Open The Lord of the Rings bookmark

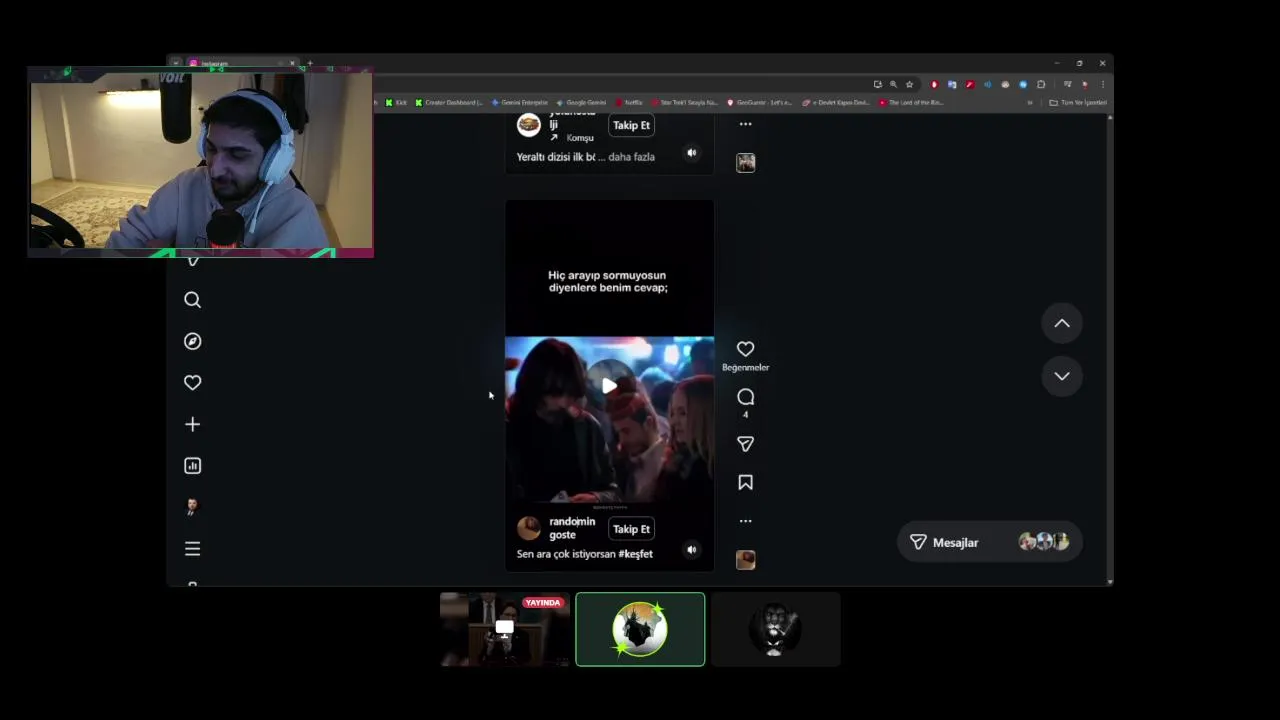coord(911,102)
